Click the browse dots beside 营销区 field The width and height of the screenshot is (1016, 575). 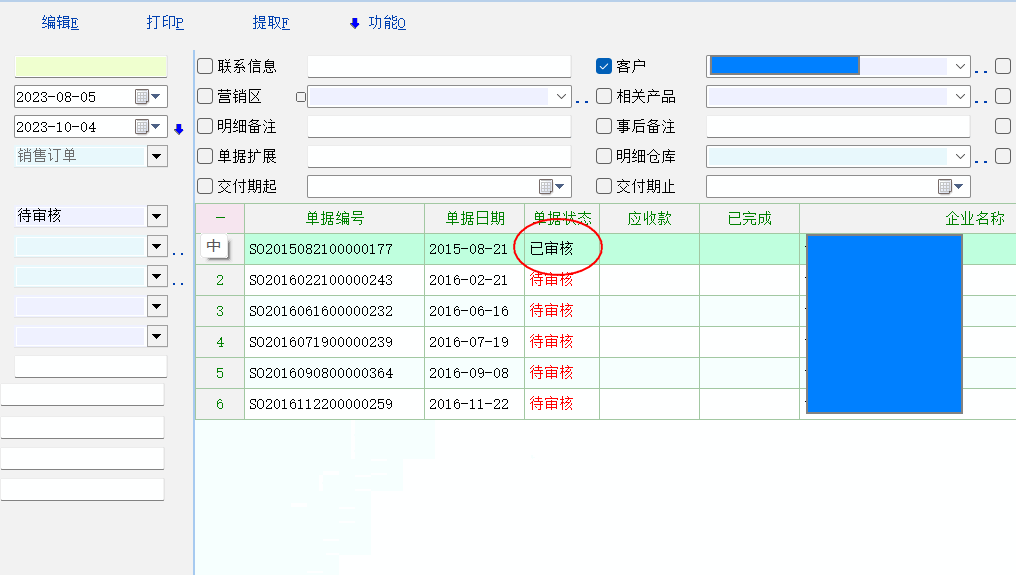coord(582,99)
